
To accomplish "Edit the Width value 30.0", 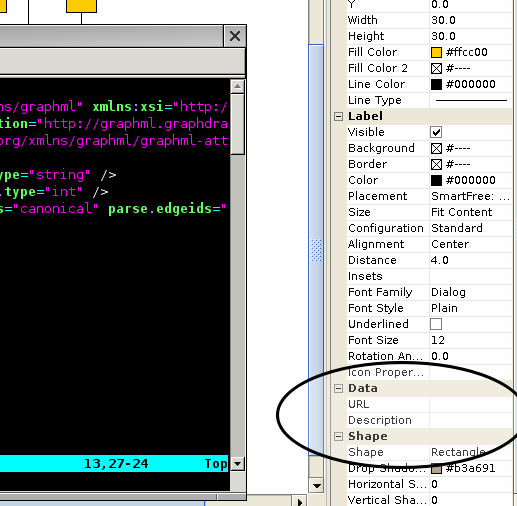I will (471, 20).
